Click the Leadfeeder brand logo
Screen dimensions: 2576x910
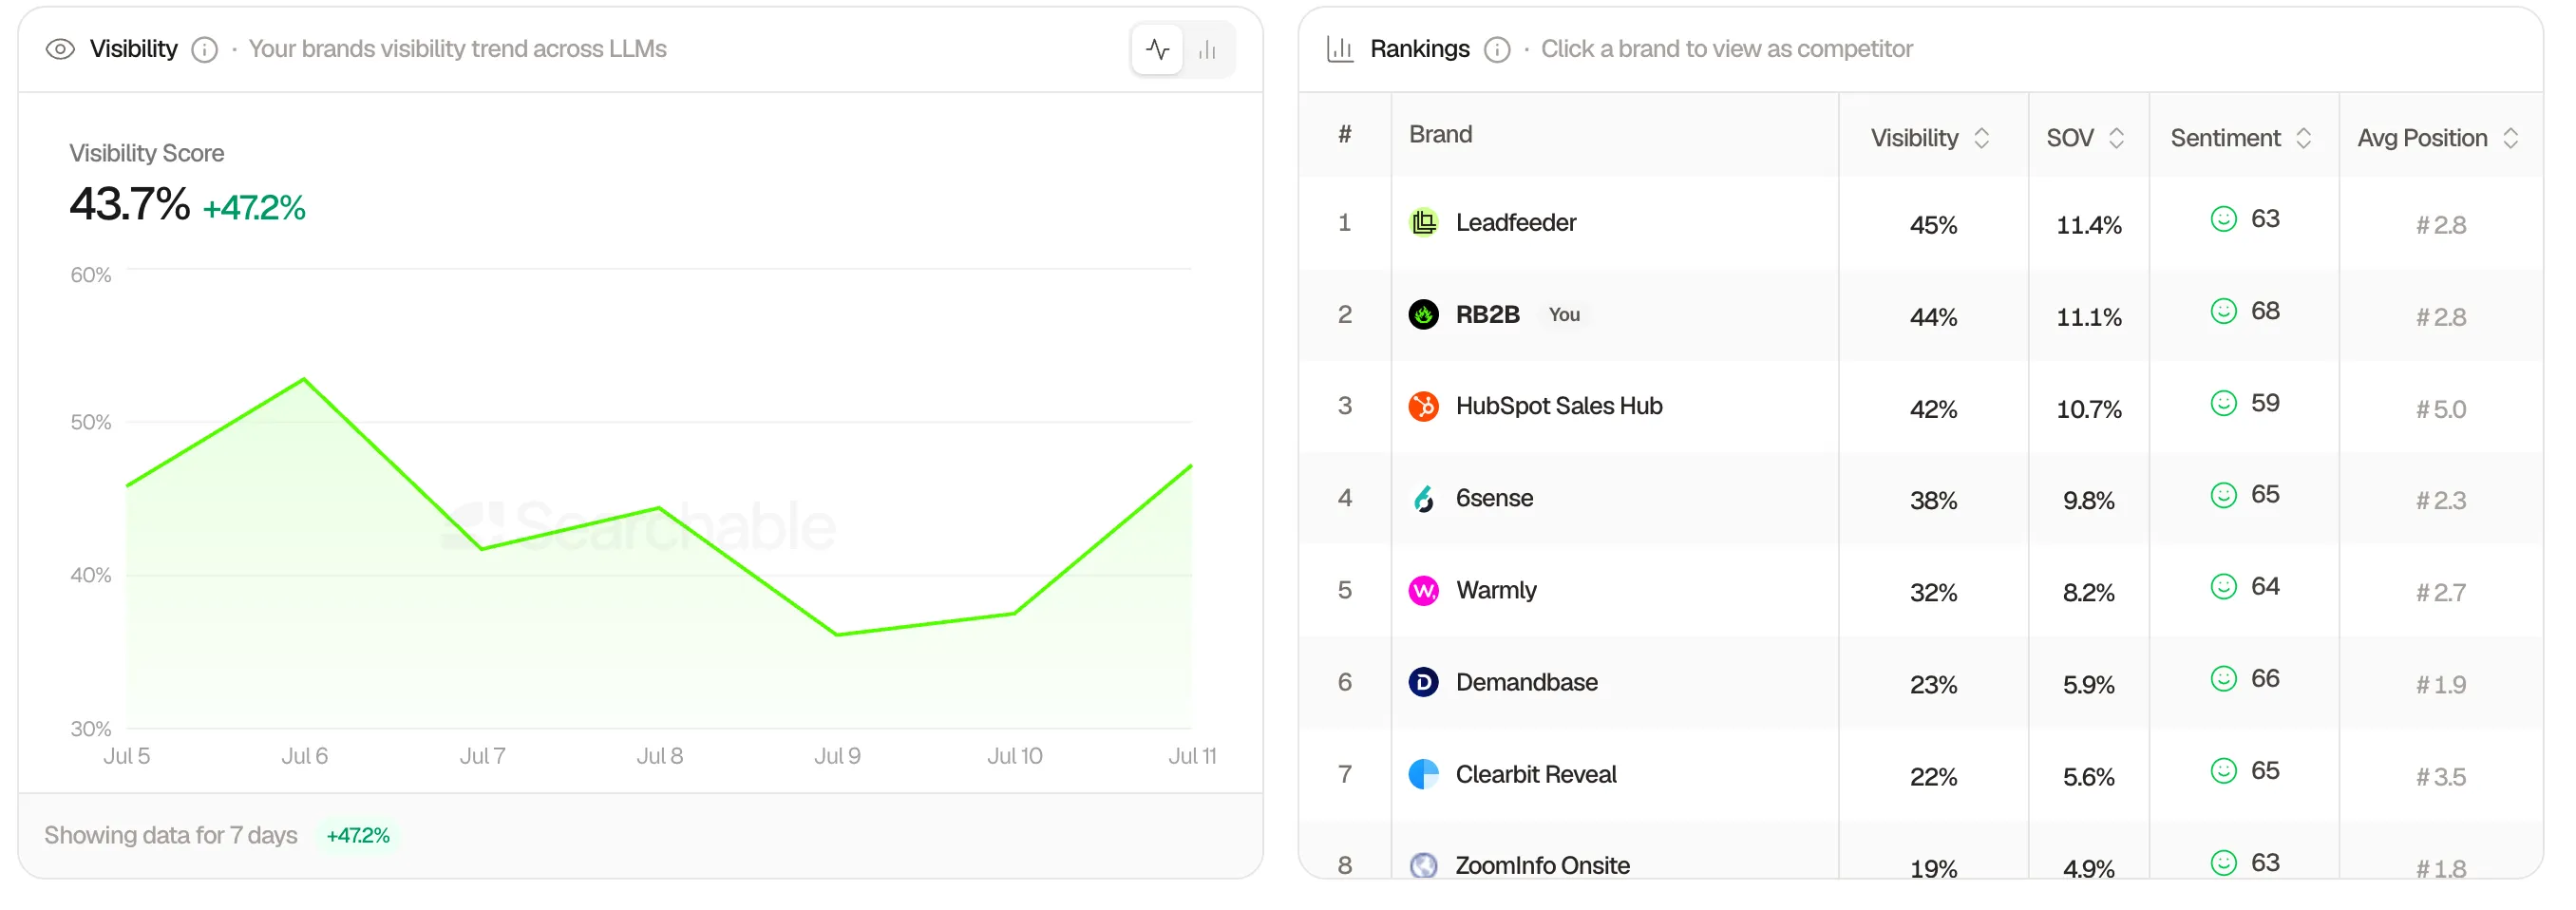click(x=1423, y=222)
